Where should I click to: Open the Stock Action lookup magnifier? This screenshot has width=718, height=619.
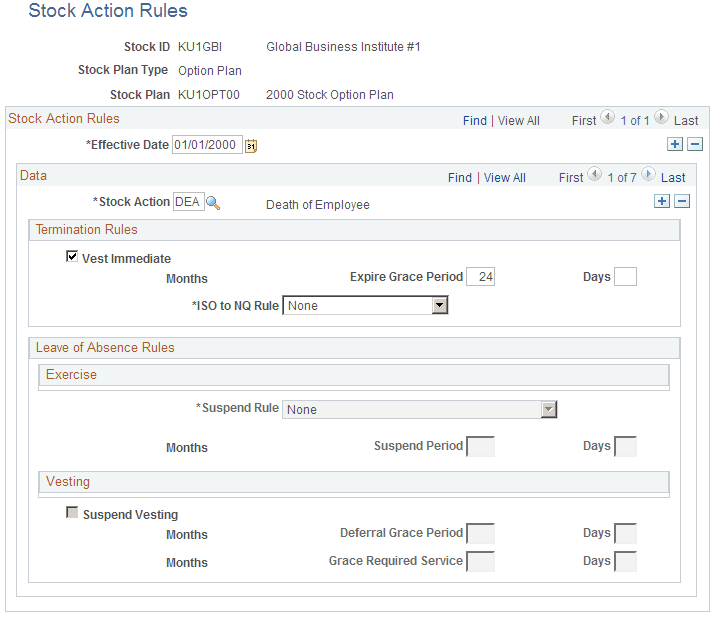pos(213,202)
